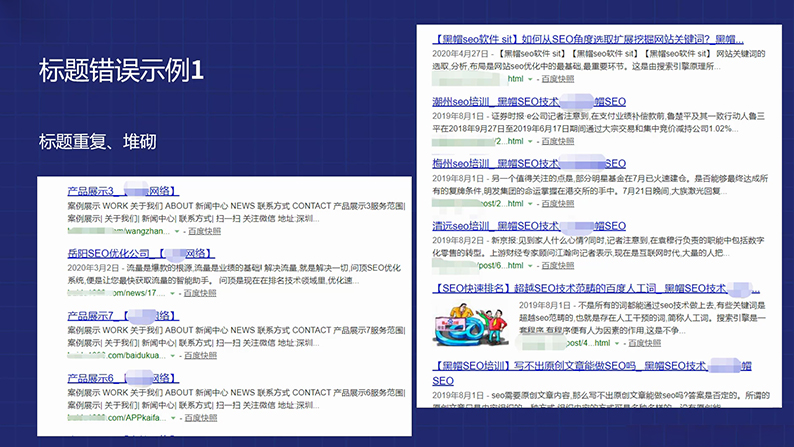Open 百度快照 for the 清远seo培训 result
The width and height of the screenshot is (794, 447).
click(558, 266)
